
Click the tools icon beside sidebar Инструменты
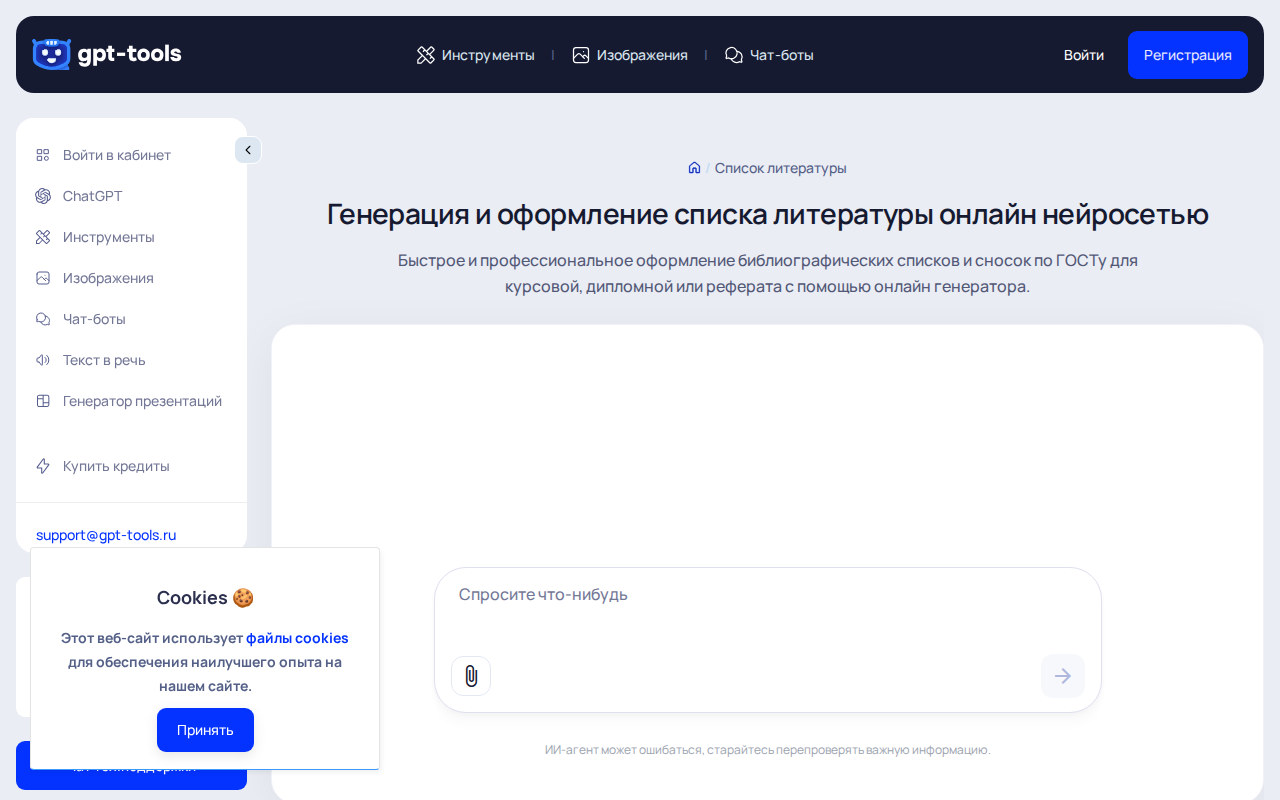tap(43, 237)
